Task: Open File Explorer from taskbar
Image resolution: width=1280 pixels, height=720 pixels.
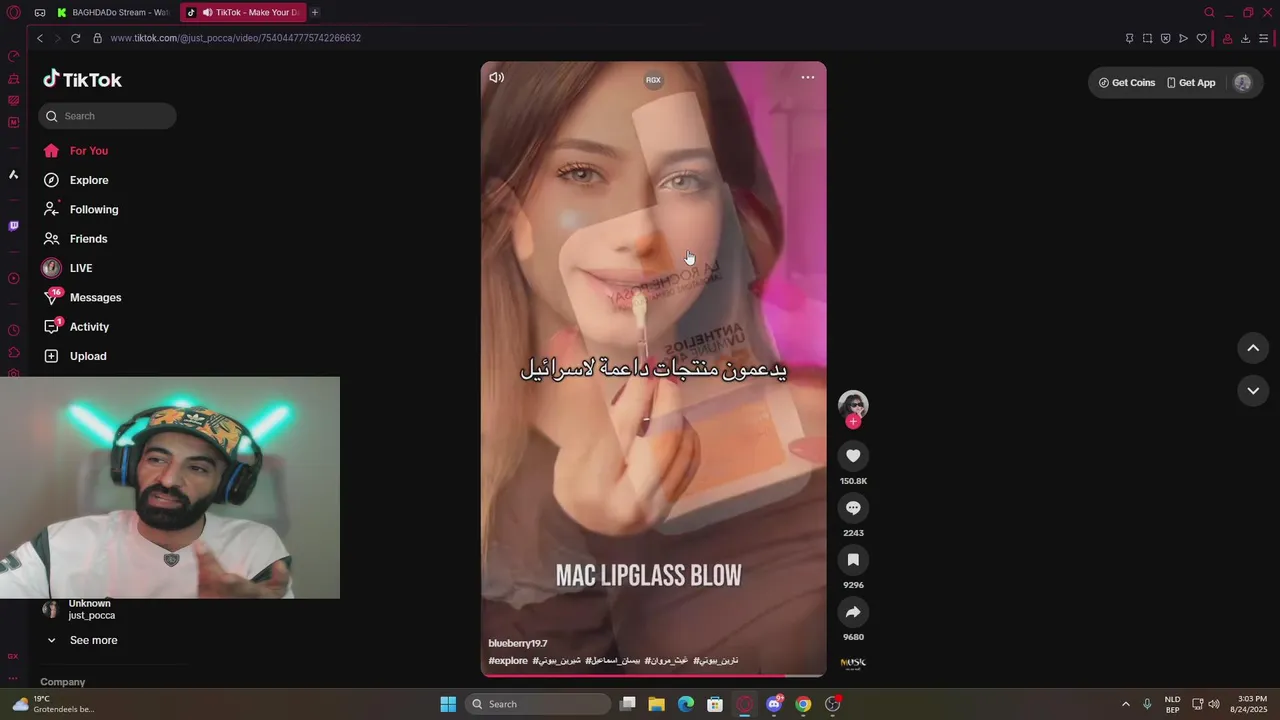Action: [x=657, y=704]
